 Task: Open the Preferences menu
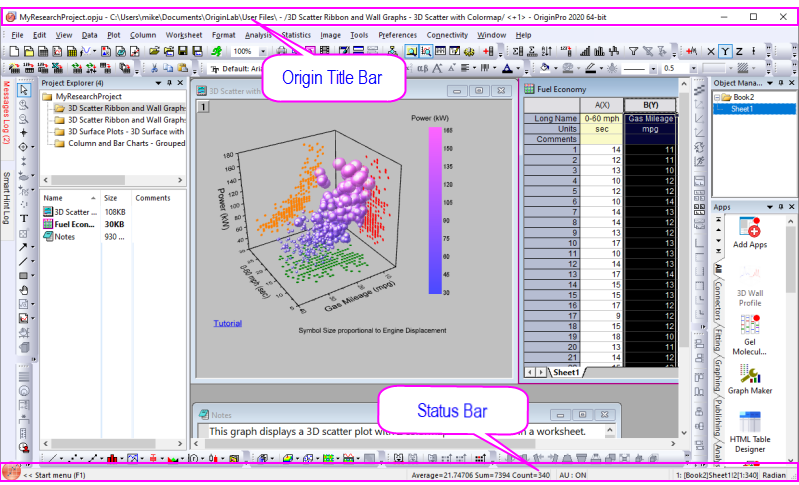pos(397,35)
